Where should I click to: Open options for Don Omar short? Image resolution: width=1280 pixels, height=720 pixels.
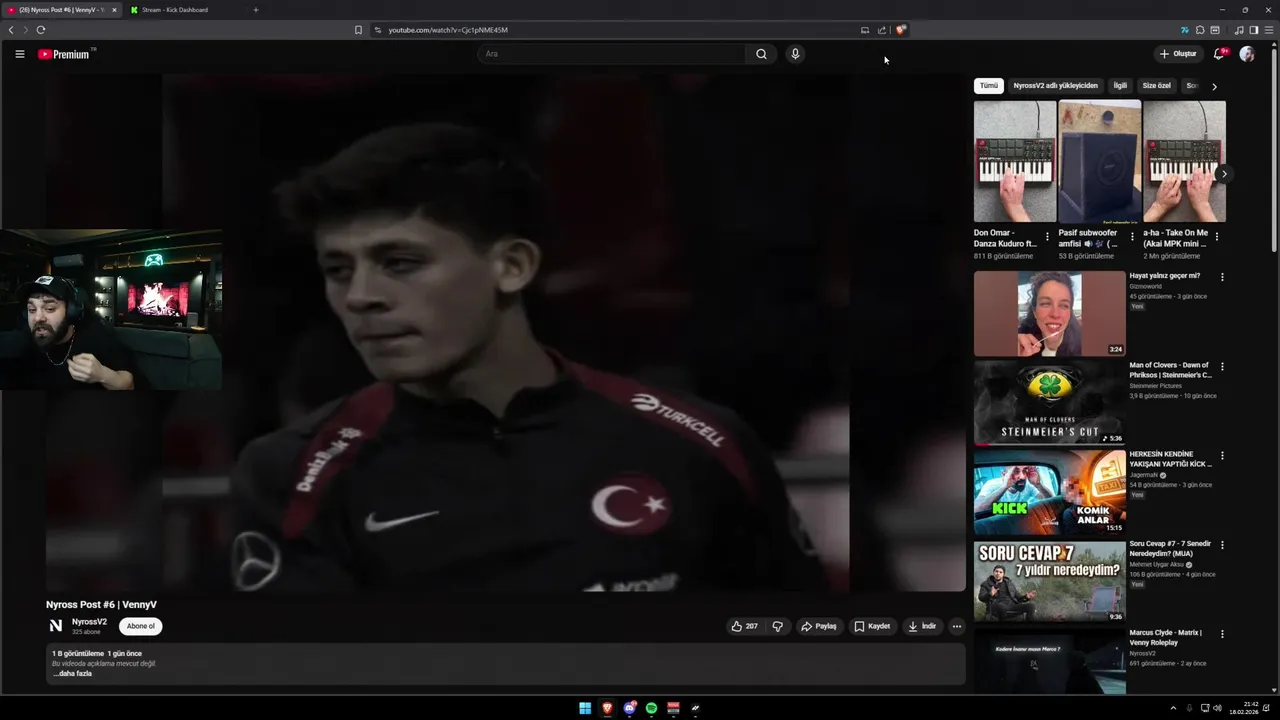point(1047,237)
